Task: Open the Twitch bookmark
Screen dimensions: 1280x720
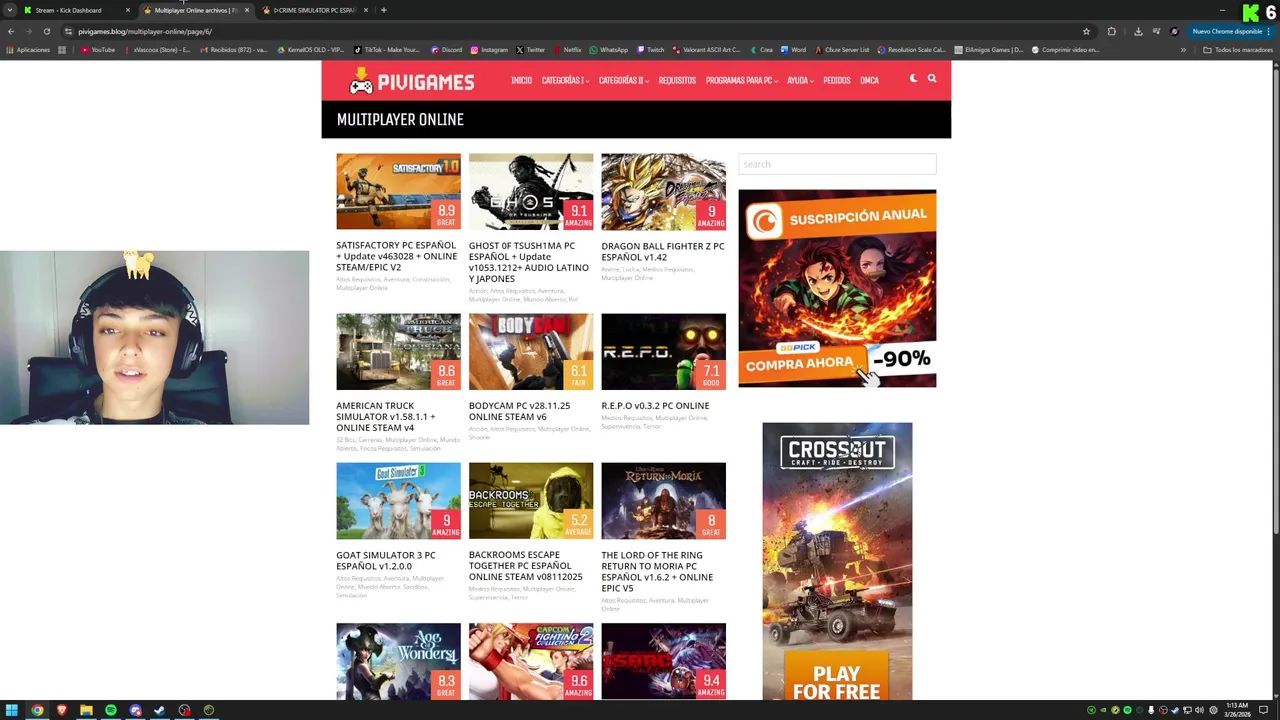Action: point(650,49)
